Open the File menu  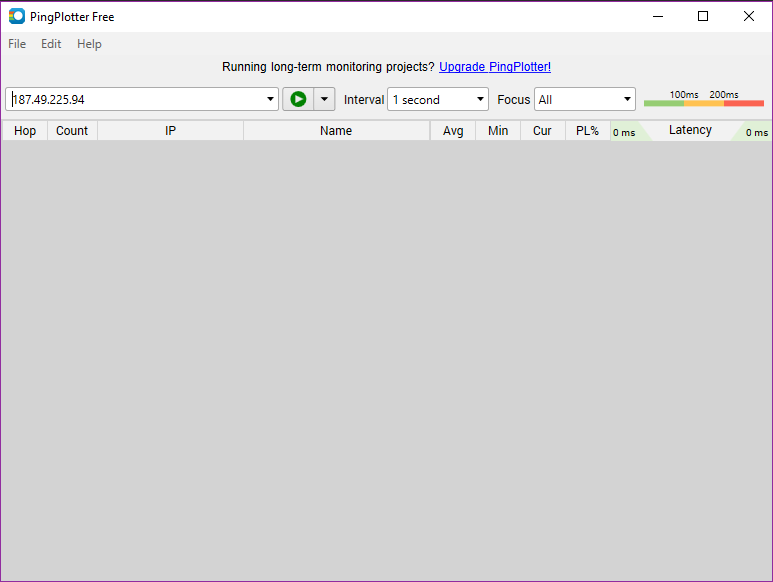[x=17, y=44]
